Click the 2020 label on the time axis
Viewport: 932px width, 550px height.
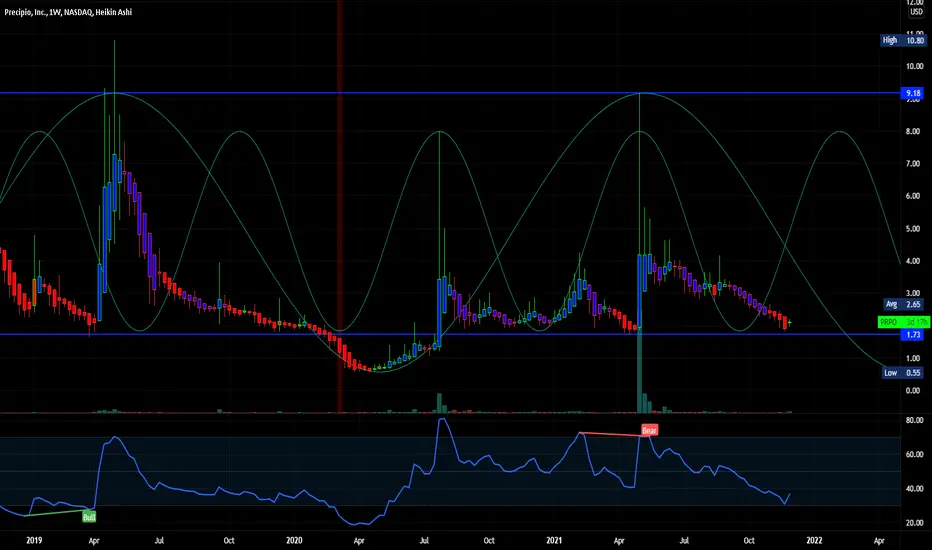point(294,540)
